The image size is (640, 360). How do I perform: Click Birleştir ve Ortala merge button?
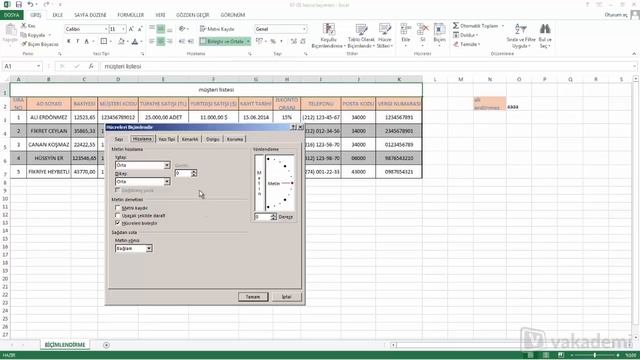222,41
